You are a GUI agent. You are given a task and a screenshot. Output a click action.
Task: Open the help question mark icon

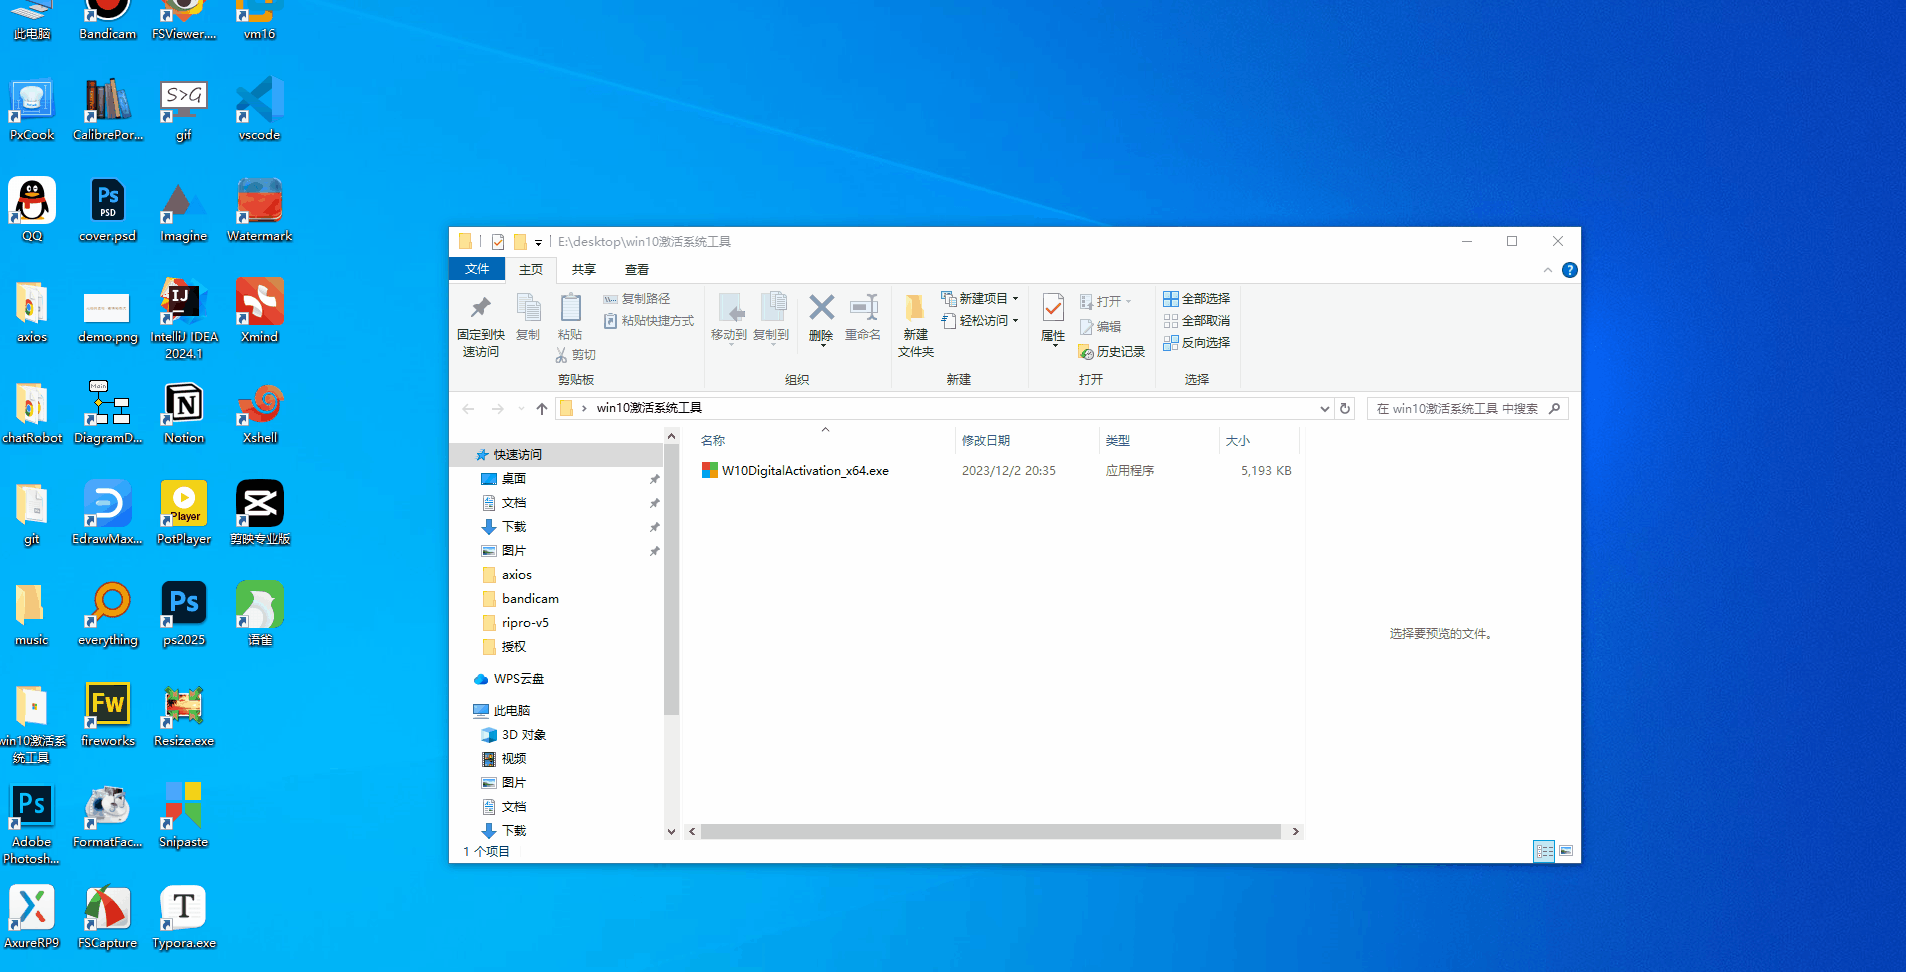[1570, 270]
